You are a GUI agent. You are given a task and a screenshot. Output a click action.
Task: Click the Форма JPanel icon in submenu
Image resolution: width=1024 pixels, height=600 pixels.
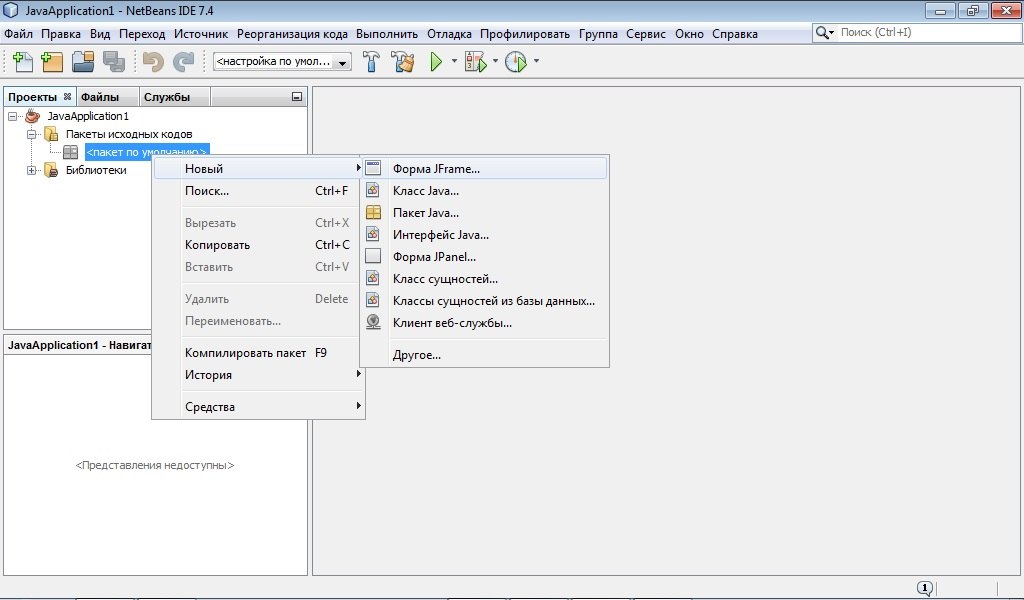[373, 257]
